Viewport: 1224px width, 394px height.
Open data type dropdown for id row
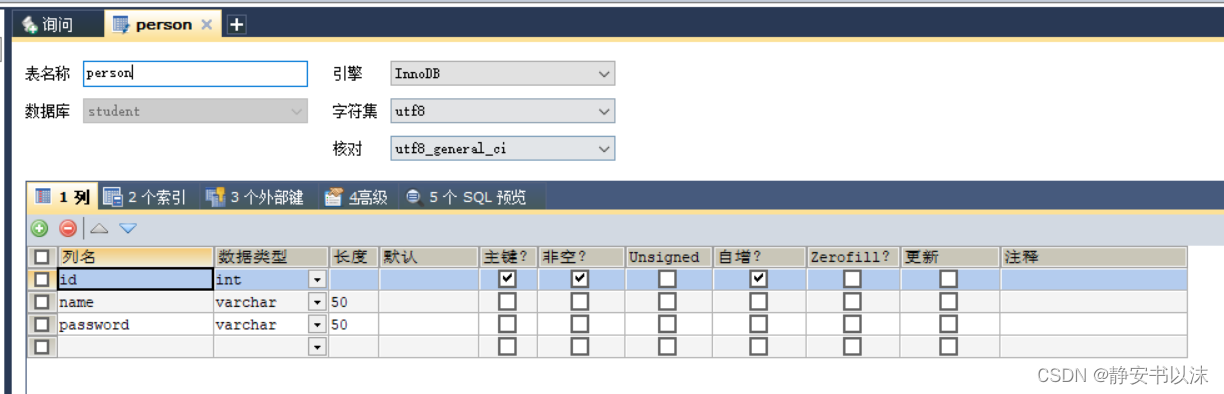(318, 280)
